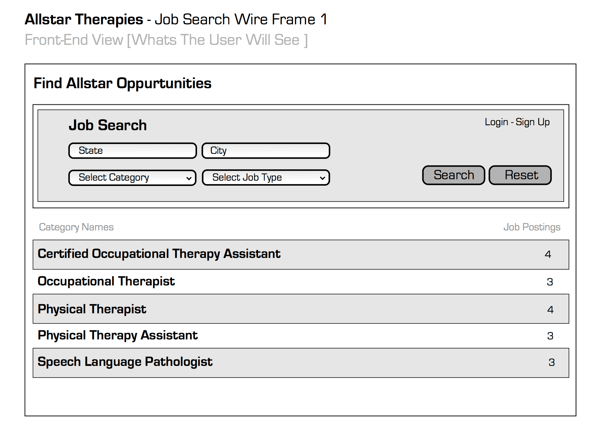This screenshot has width=600, height=446.
Task: Select the Physical Therapy Assistant row
Action: (117, 336)
